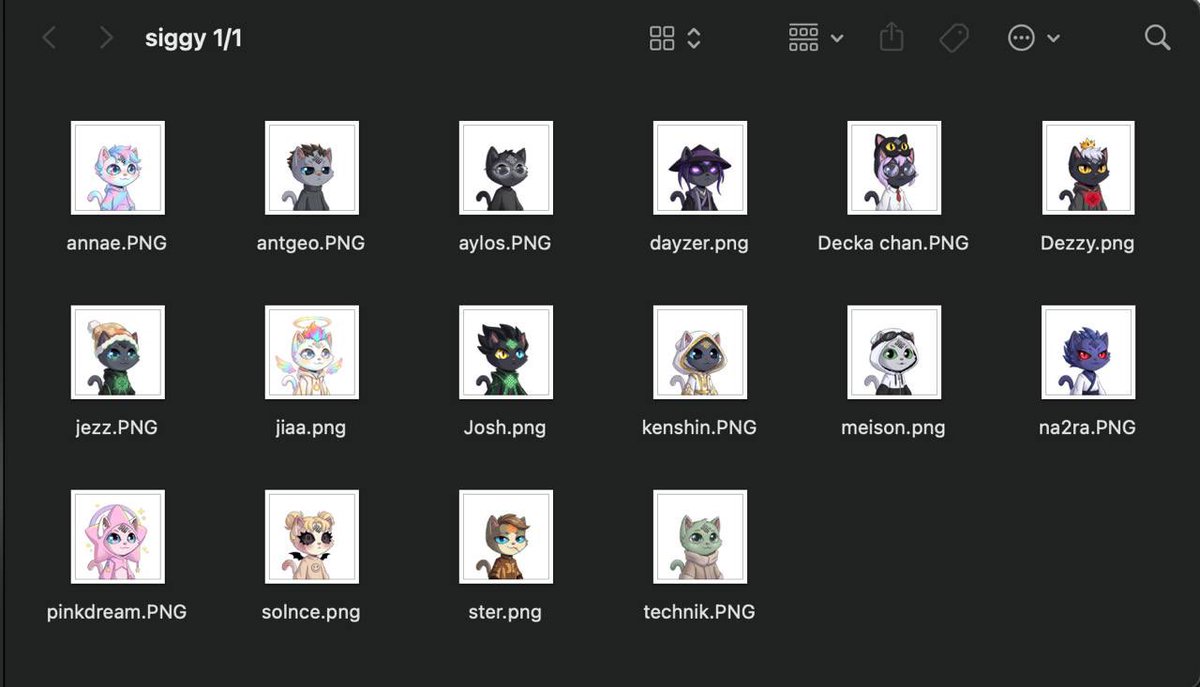
Task: Click the file name annae.PNG
Action: click(x=117, y=243)
